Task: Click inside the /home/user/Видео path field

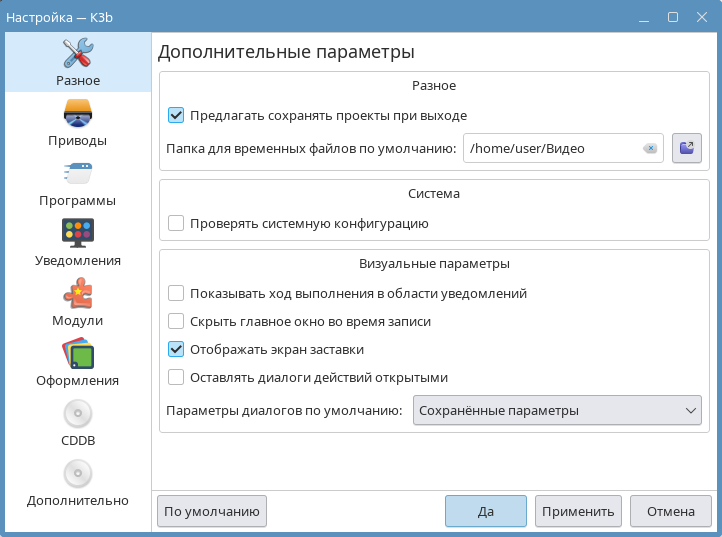Action: pos(550,148)
